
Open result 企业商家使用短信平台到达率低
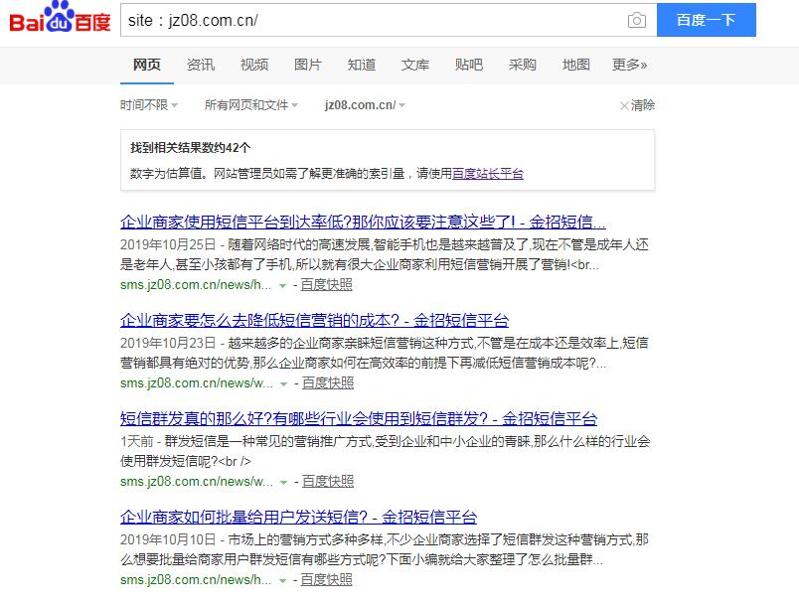click(x=363, y=222)
